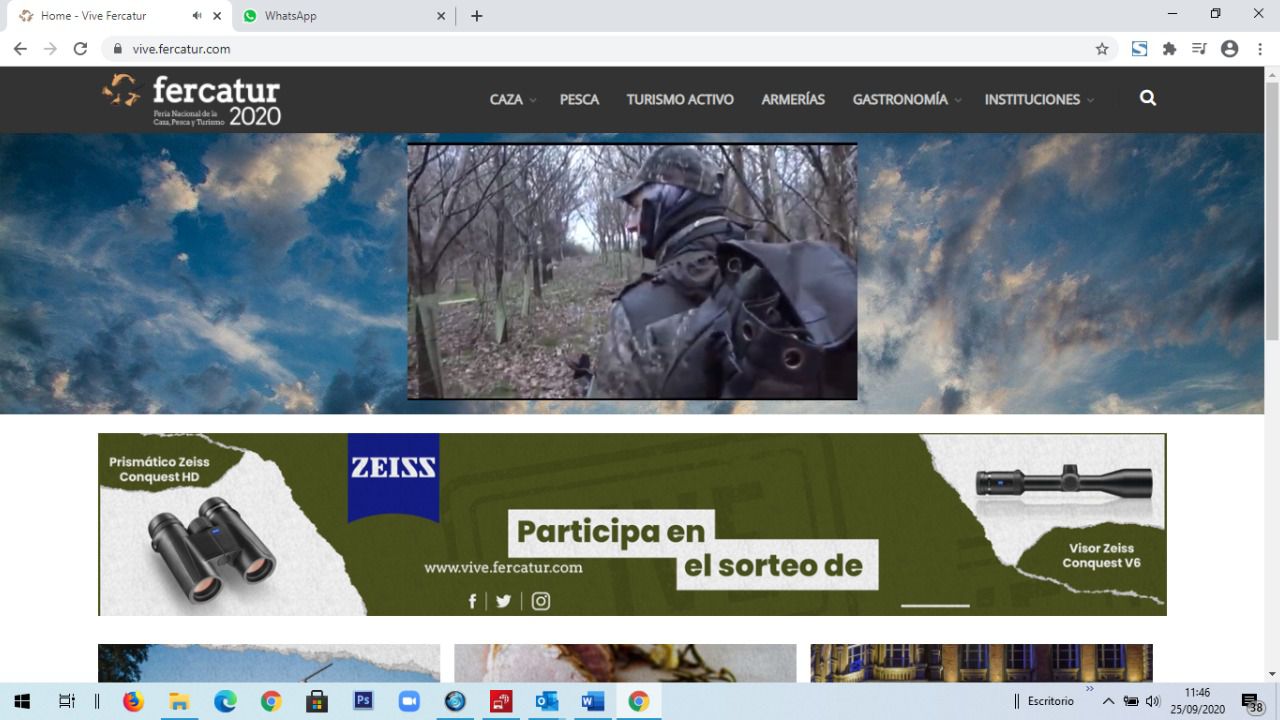This screenshot has width=1280, height=720.
Task: Click the Zeiss binoculars image
Action: tap(210, 548)
